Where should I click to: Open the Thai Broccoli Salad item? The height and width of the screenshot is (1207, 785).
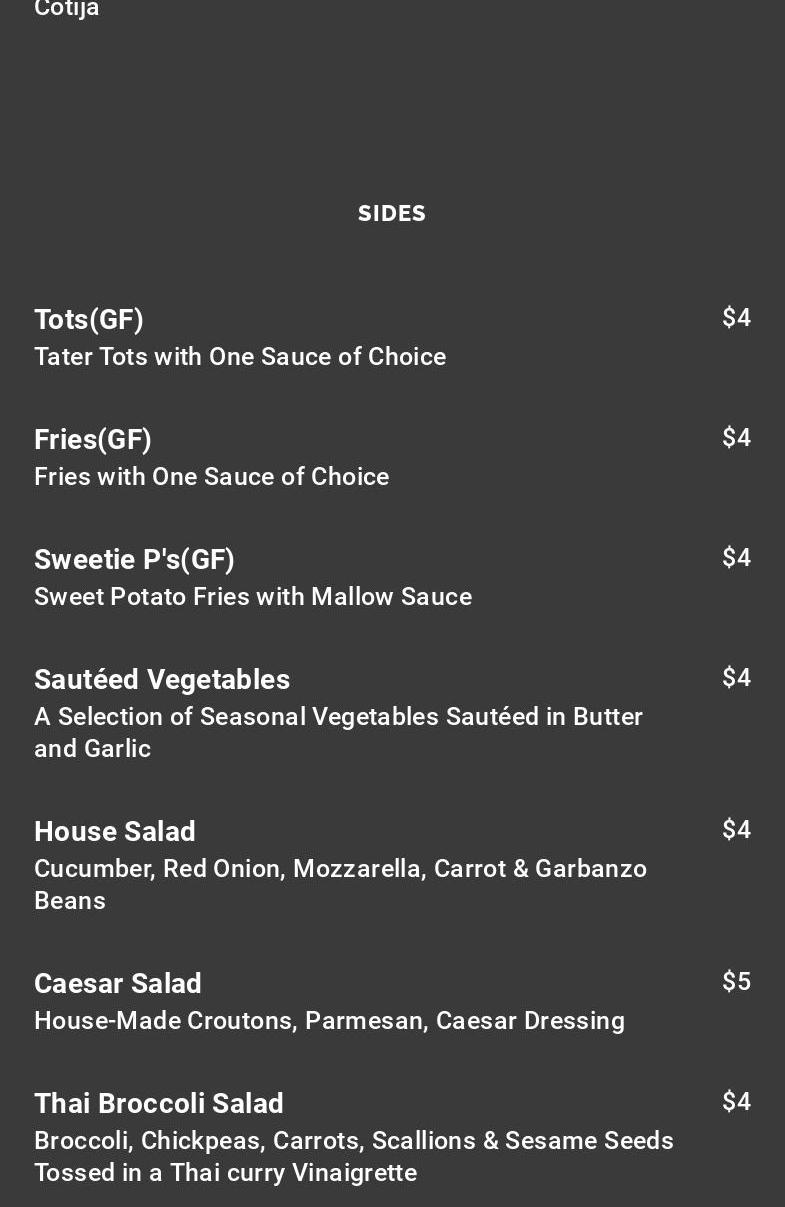pos(159,1103)
